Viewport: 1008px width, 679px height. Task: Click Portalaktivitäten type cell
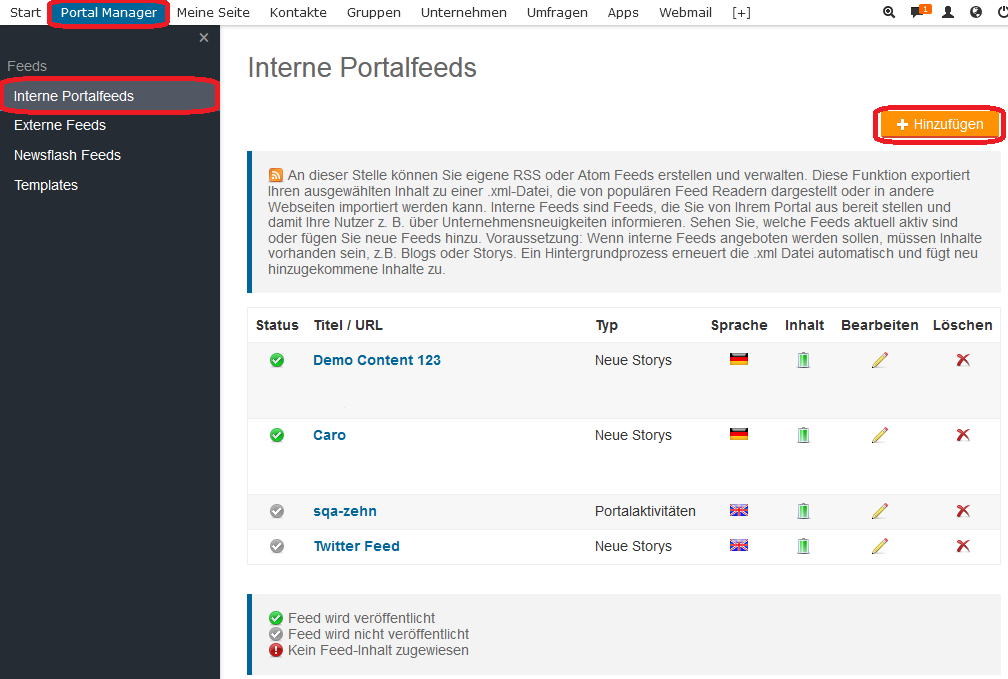[x=645, y=511]
